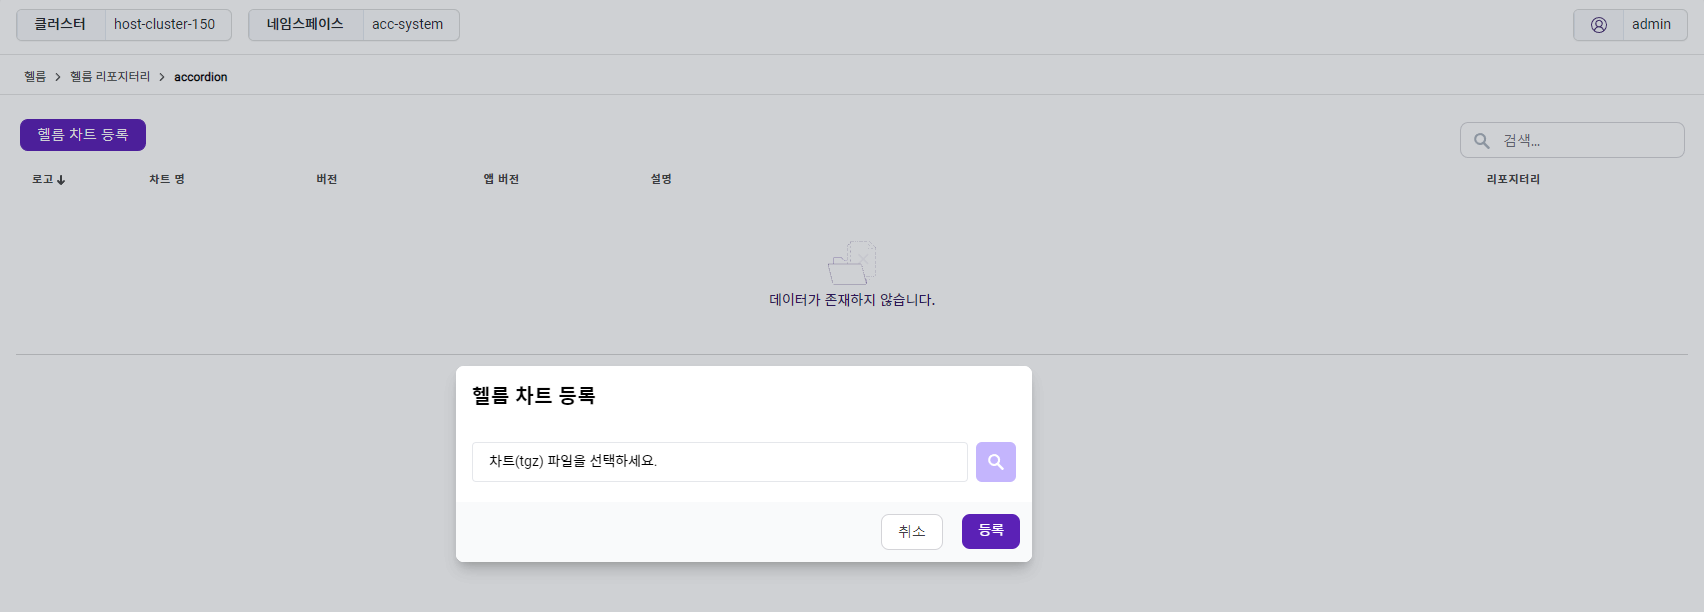The height and width of the screenshot is (612, 1704).
Task: Cancel the dialog with 취소
Action: [912, 532]
